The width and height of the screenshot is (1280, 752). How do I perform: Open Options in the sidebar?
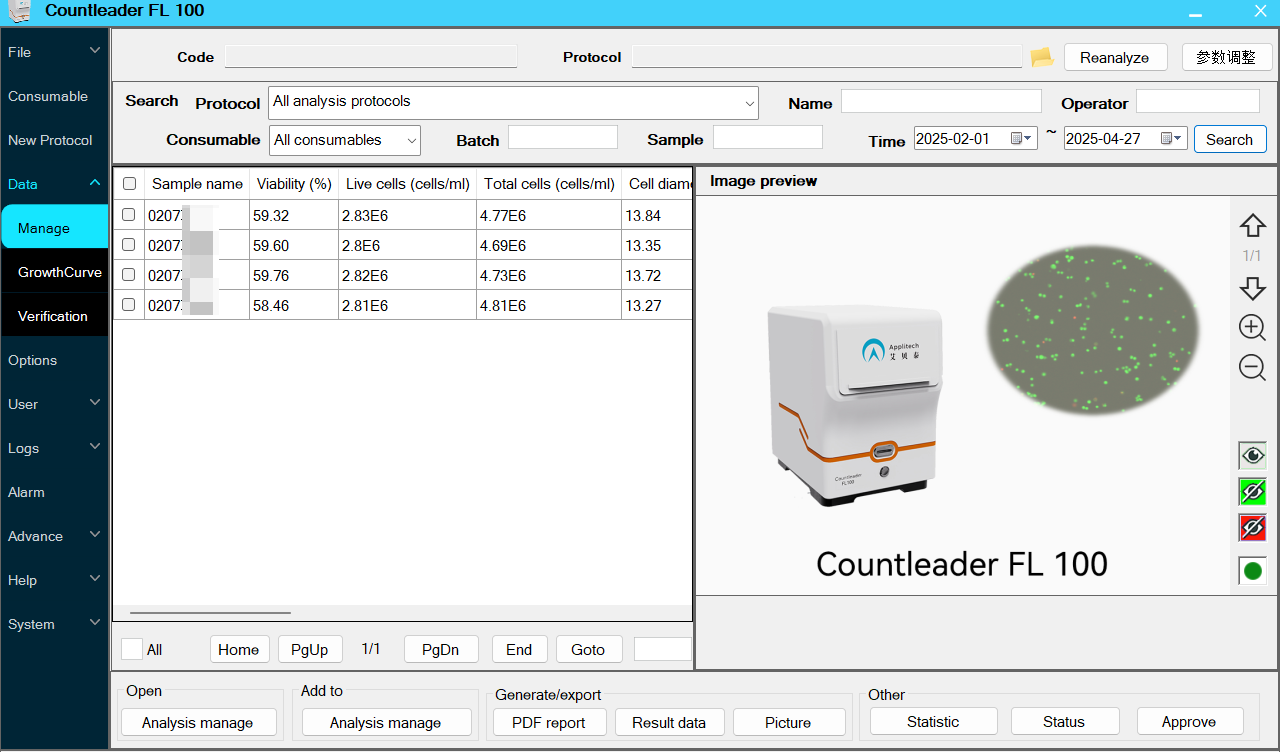(54, 360)
